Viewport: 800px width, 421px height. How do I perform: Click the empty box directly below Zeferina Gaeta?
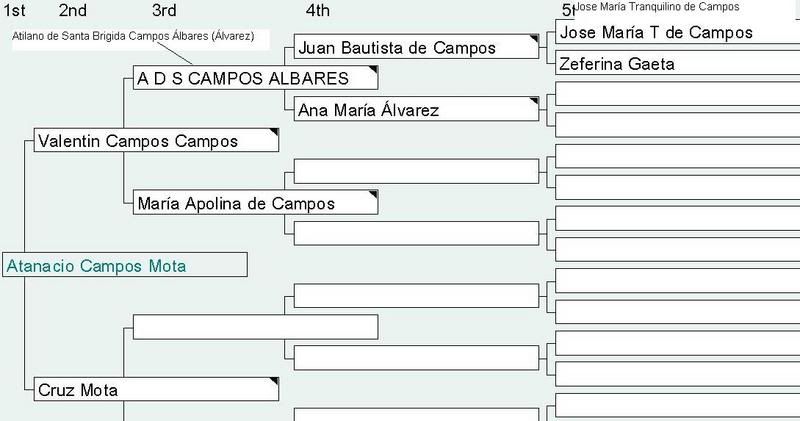(x=676, y=94)
